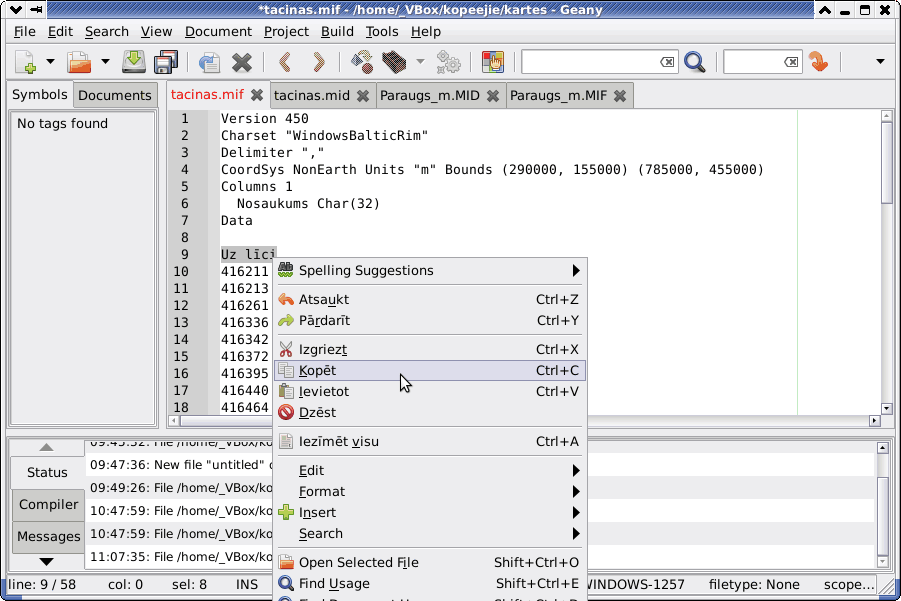Viewport: 901px width, 601px height.
Task: Open the Build menu
Action: coord(337,32)
